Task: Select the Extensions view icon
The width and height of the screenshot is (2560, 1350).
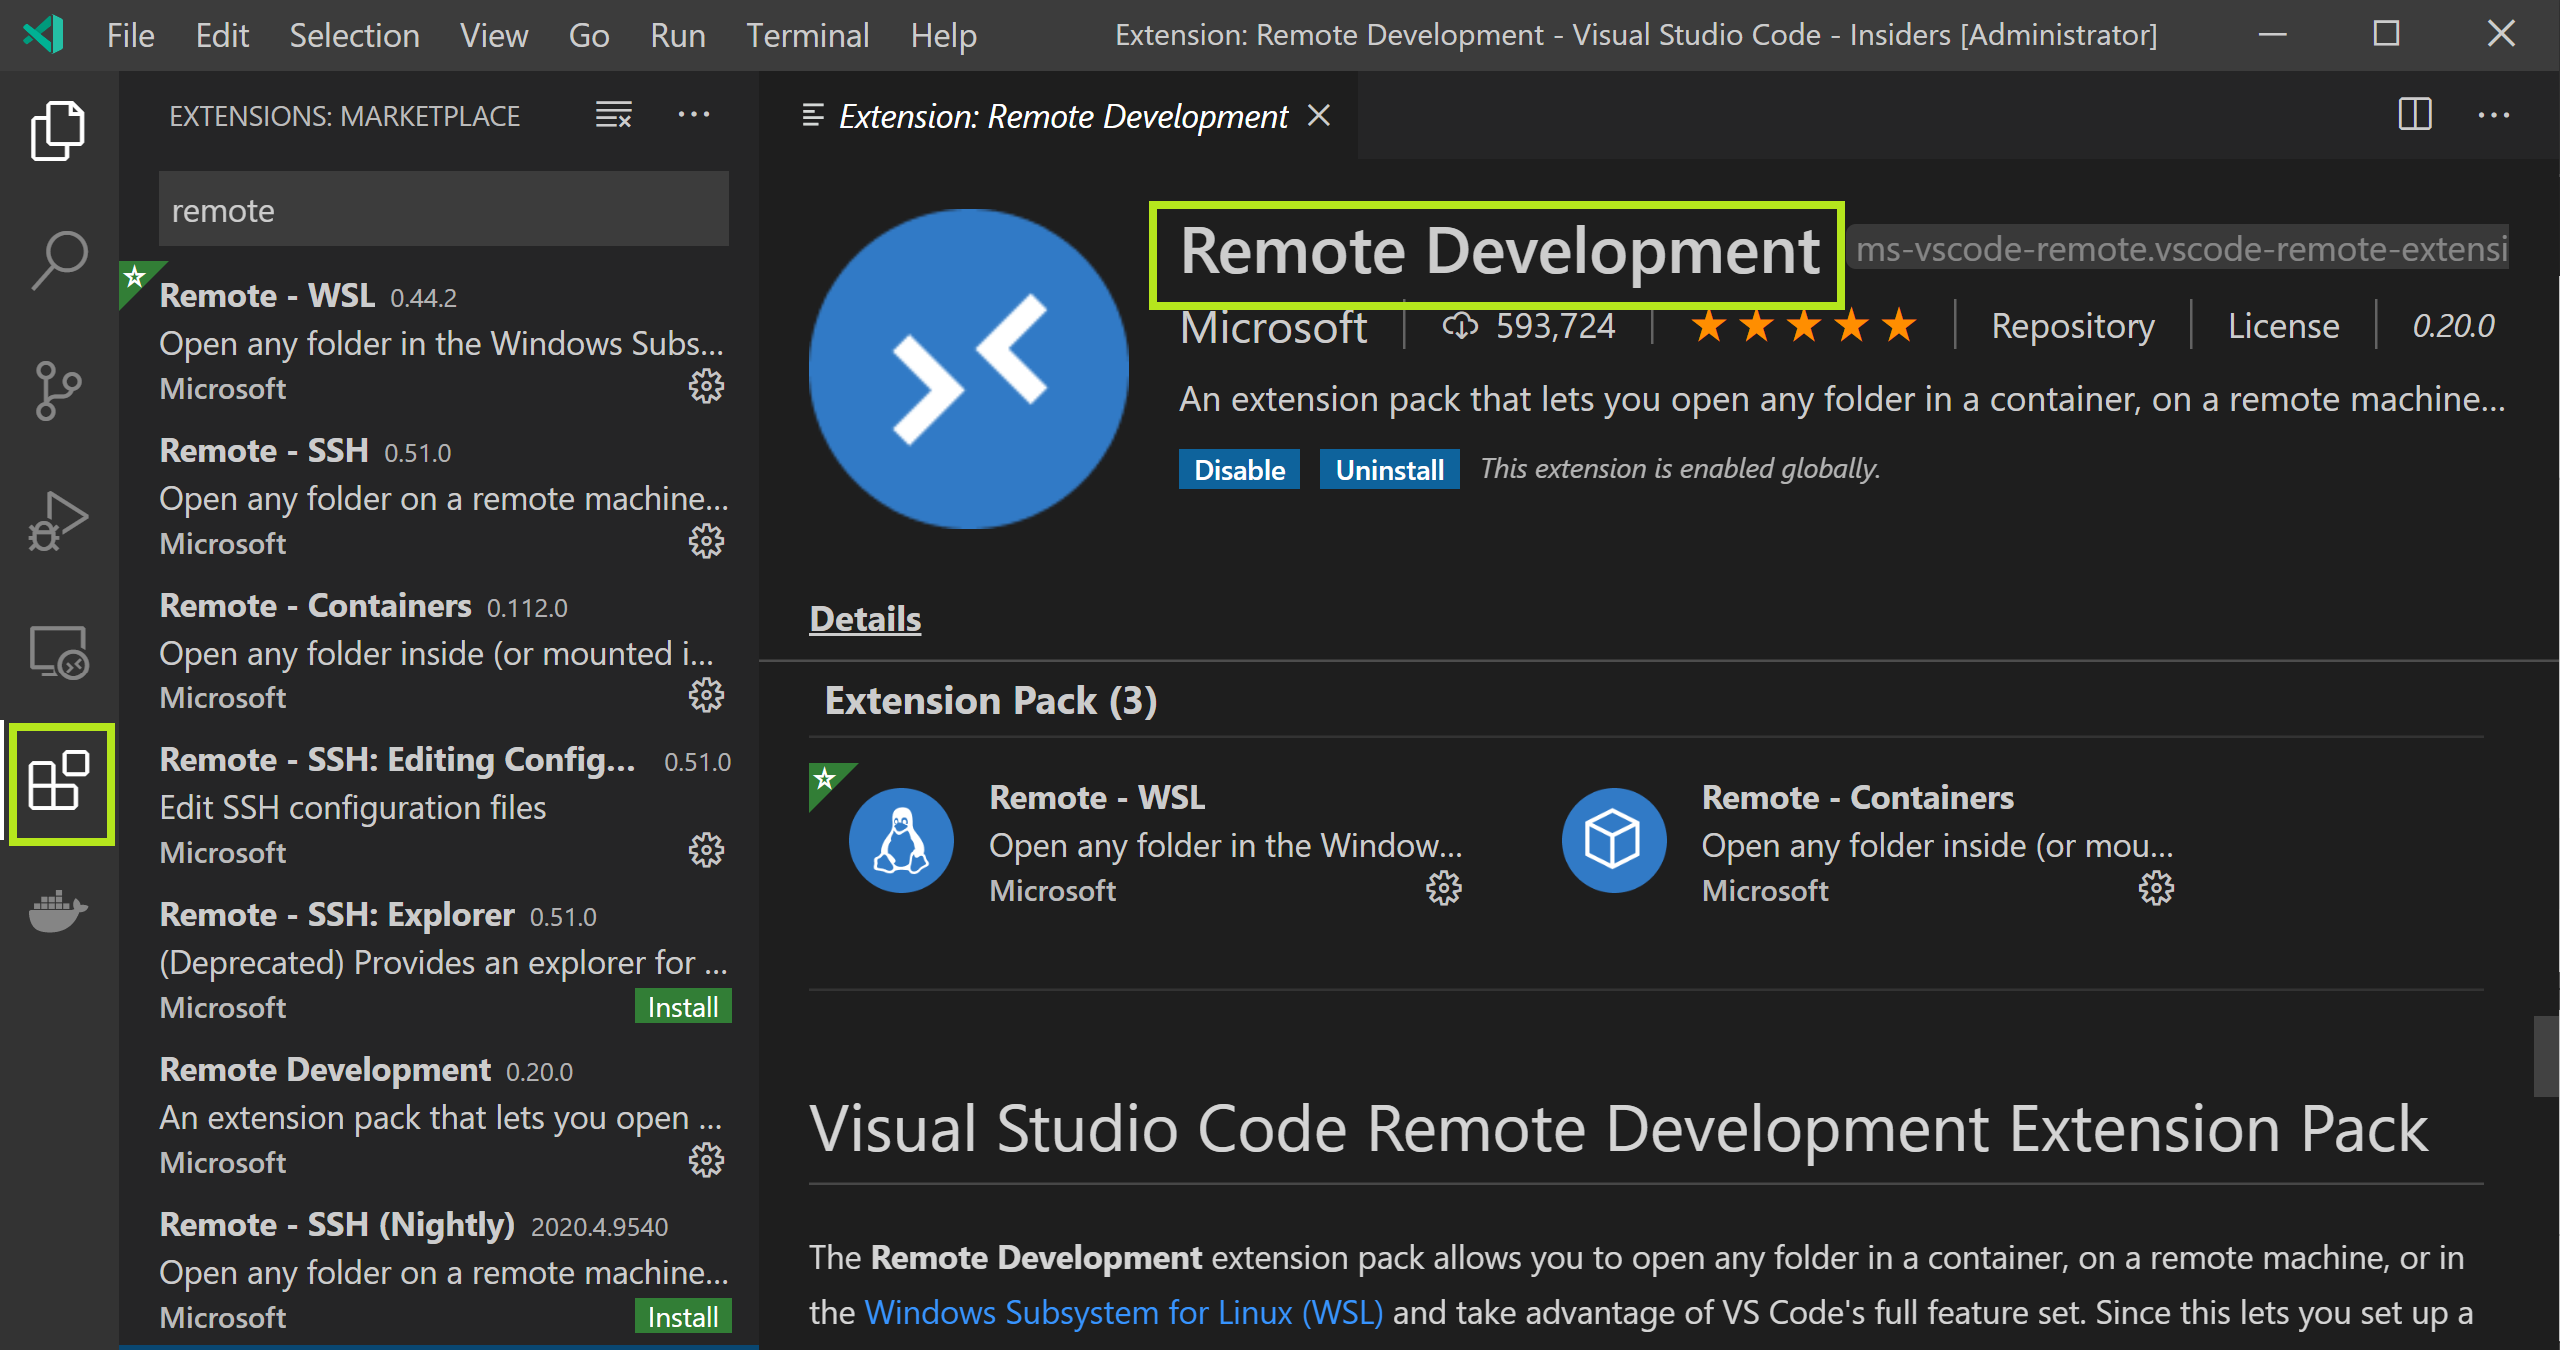Action: [60, 783]
